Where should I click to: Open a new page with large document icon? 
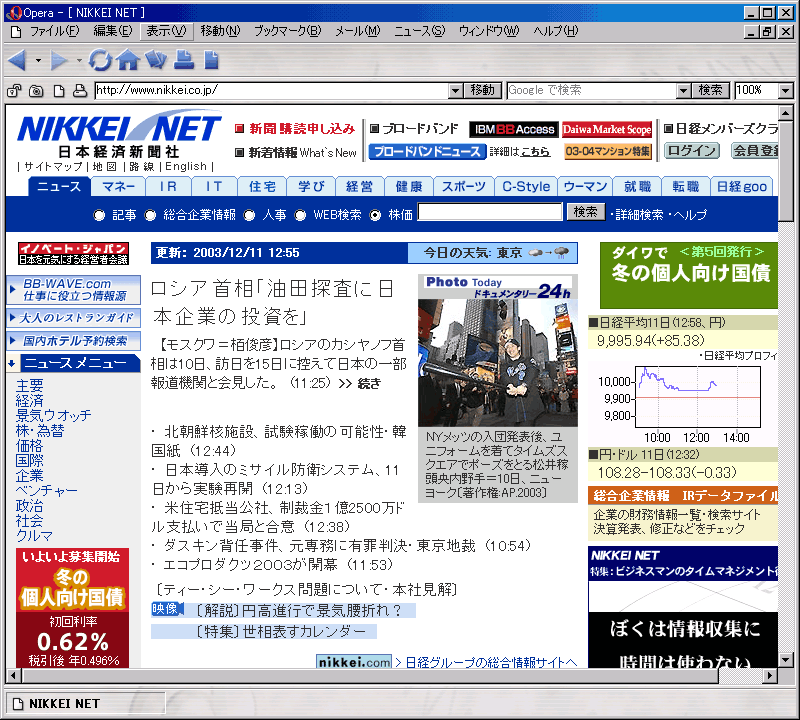(211, 60)
